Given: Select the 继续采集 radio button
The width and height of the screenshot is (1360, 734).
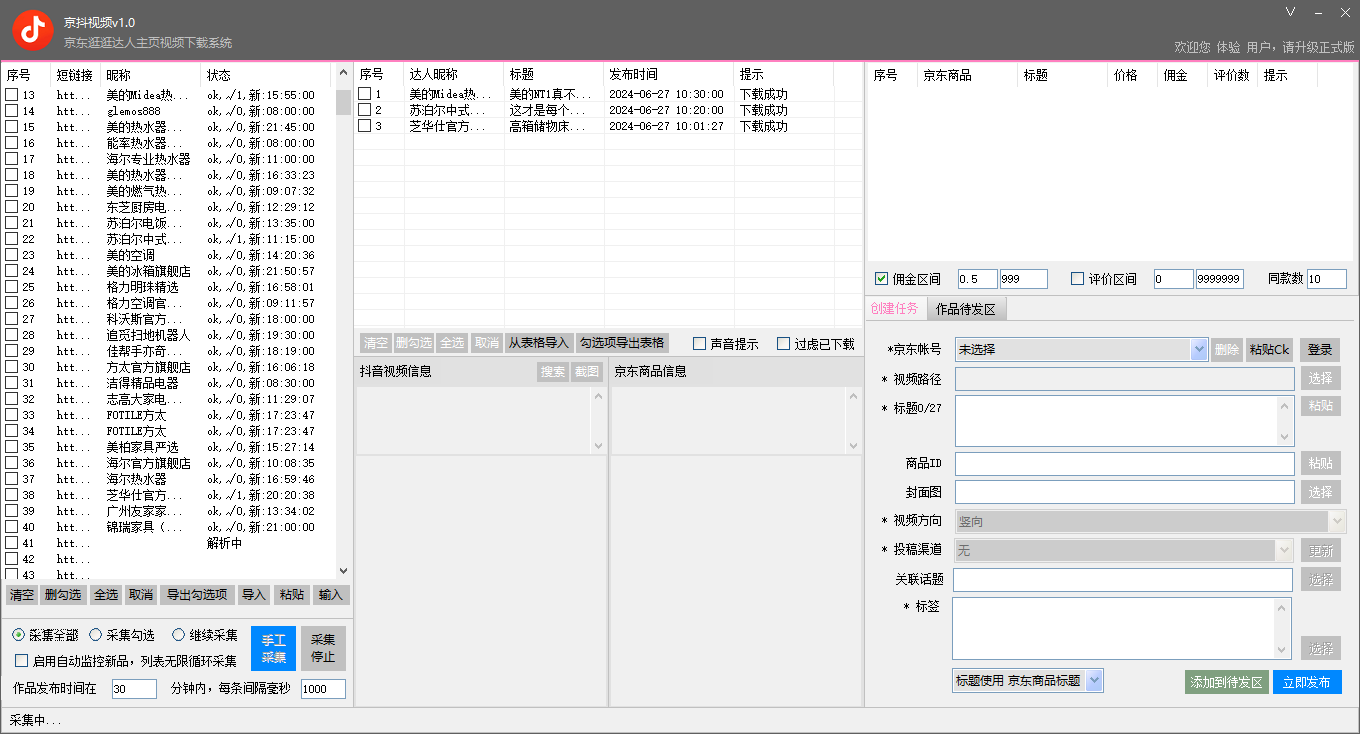Looking at the screenshot, I should pos(179,635).
